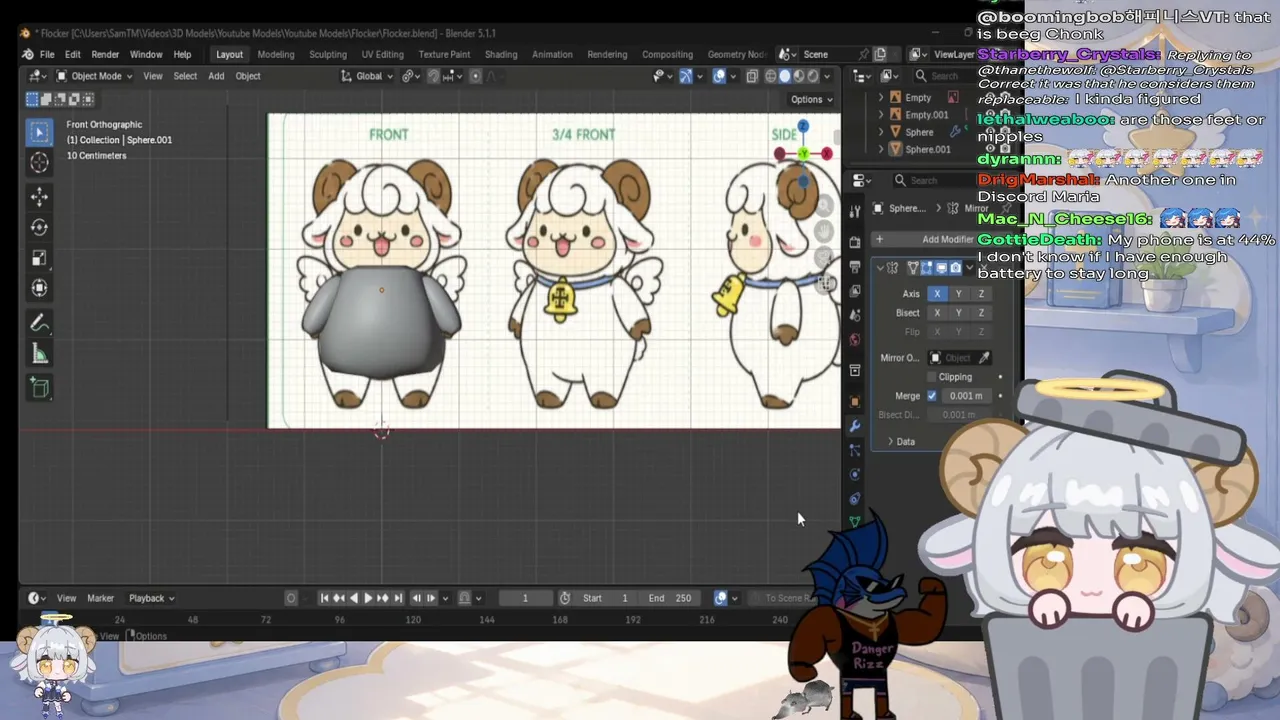
Task: Click the pan hand viewport gizmo
Action: [x=824, y=232]
